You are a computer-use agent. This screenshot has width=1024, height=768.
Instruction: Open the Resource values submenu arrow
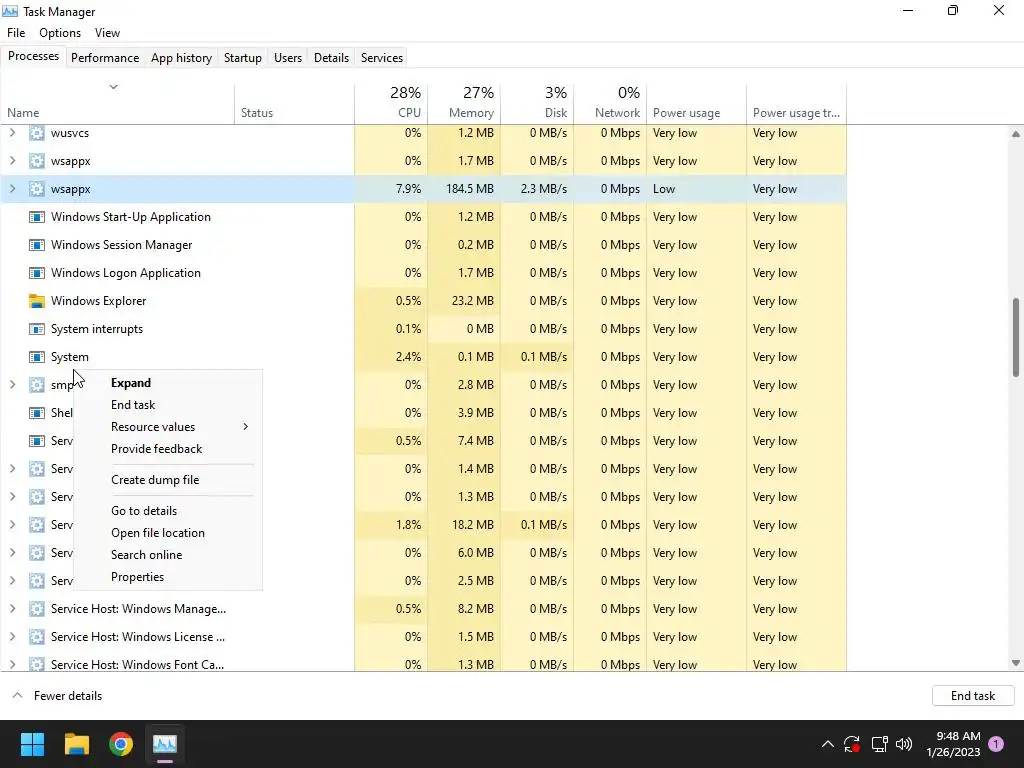tap(246, 427)
